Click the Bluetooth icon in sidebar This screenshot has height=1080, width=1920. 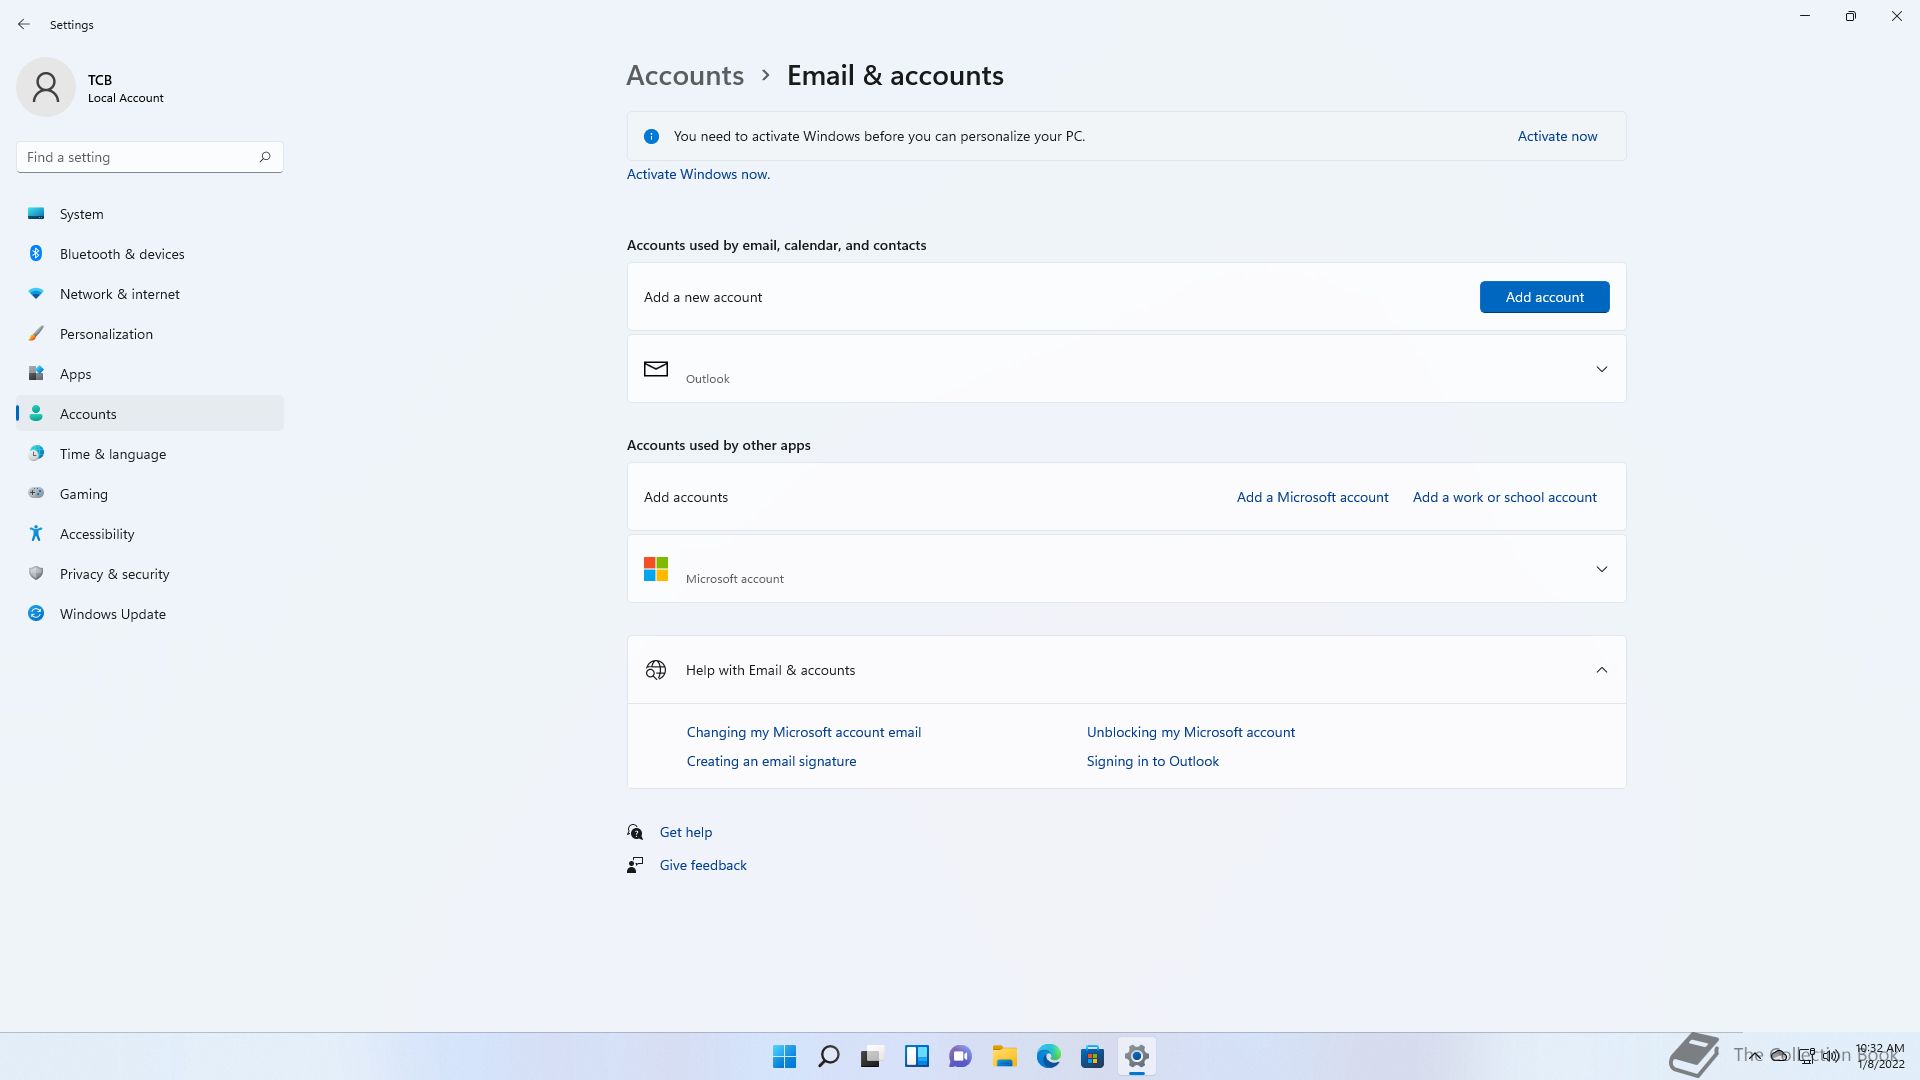pyautogui.click(x=36, y=253)
